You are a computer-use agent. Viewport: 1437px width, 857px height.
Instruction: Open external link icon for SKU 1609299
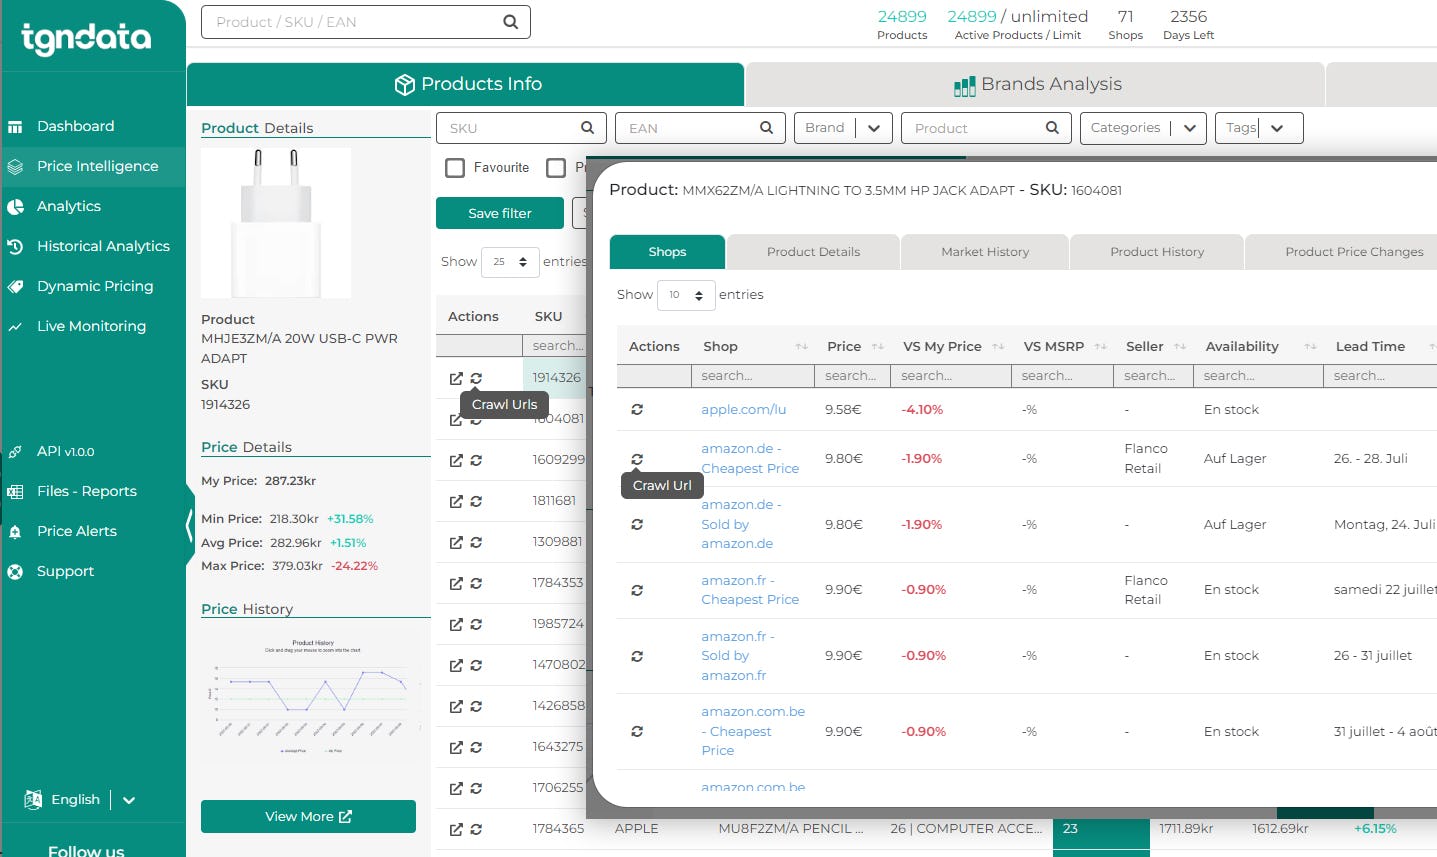point(456,460)
